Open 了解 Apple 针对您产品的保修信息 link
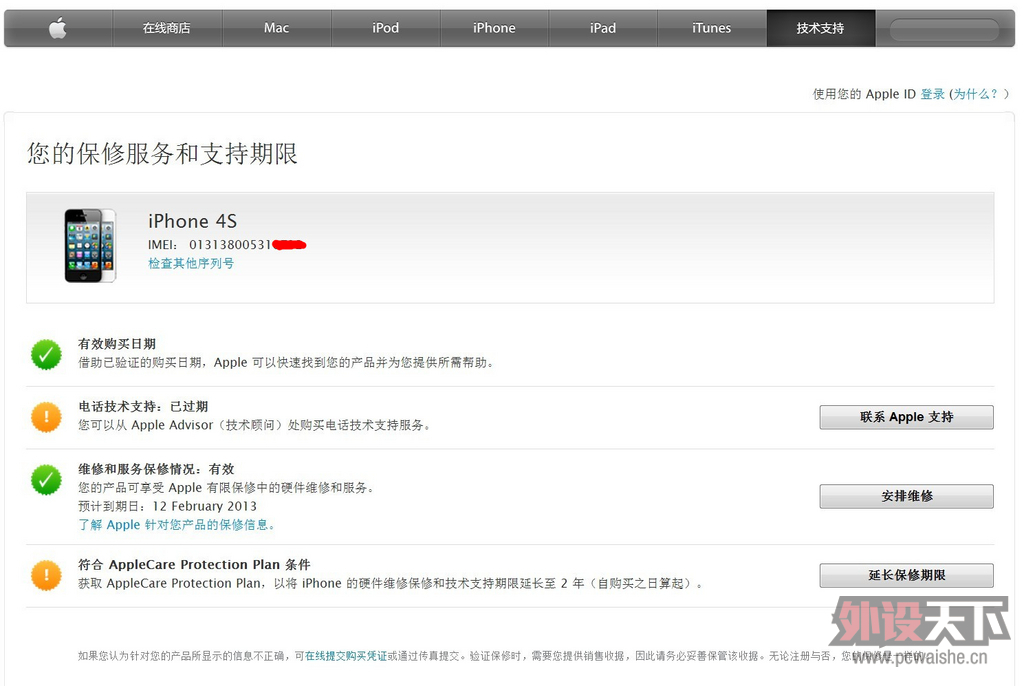The image size is (1024, 686). (x=176, y=525)
